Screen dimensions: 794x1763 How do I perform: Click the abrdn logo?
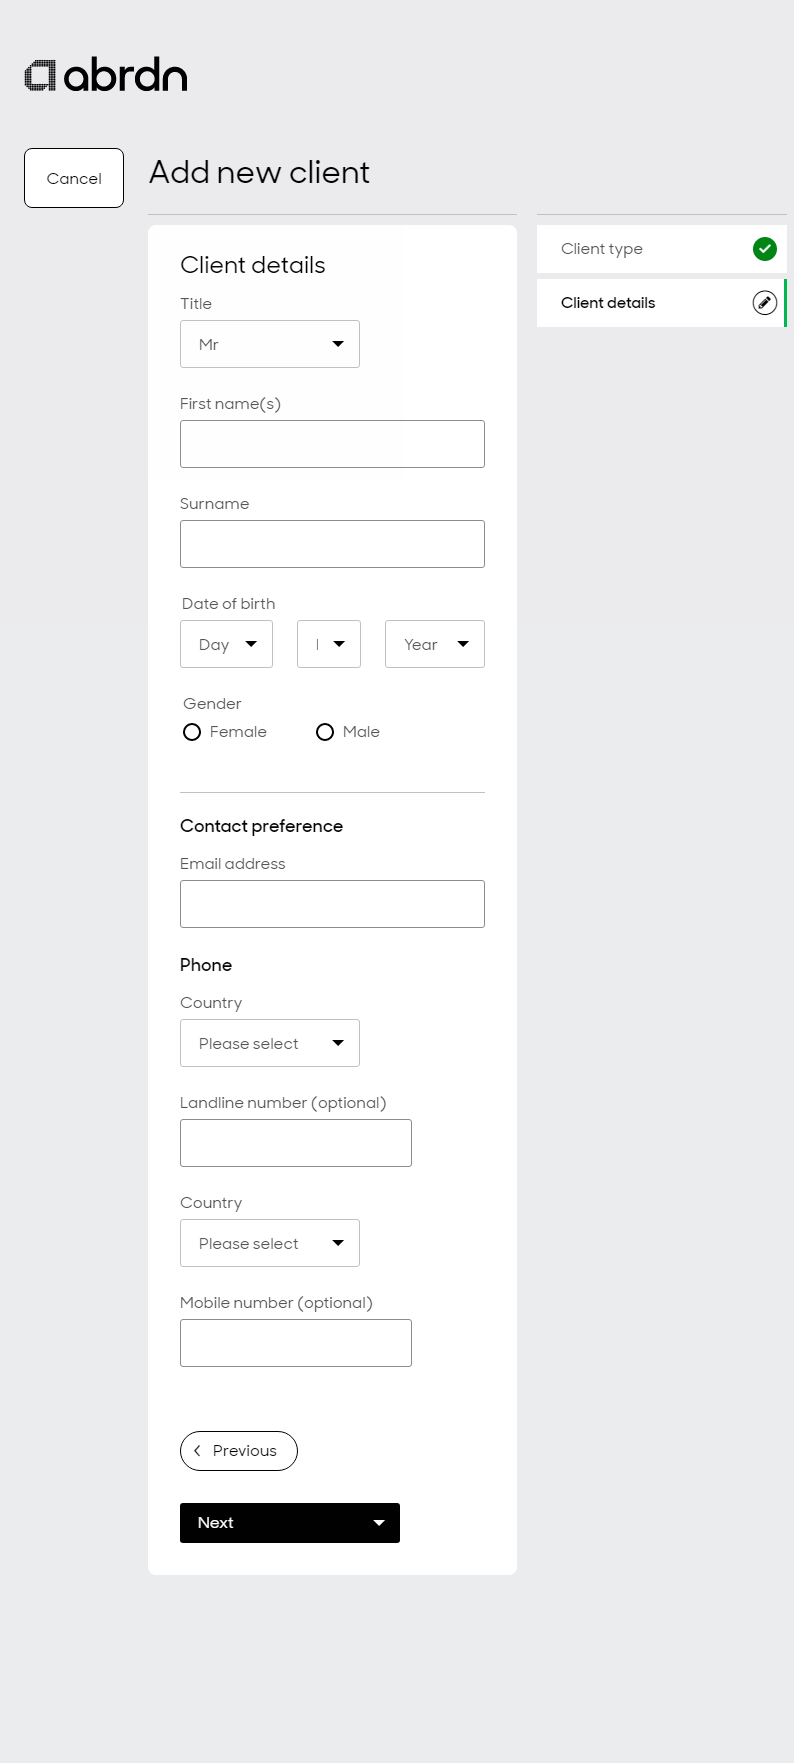(106, 76)
